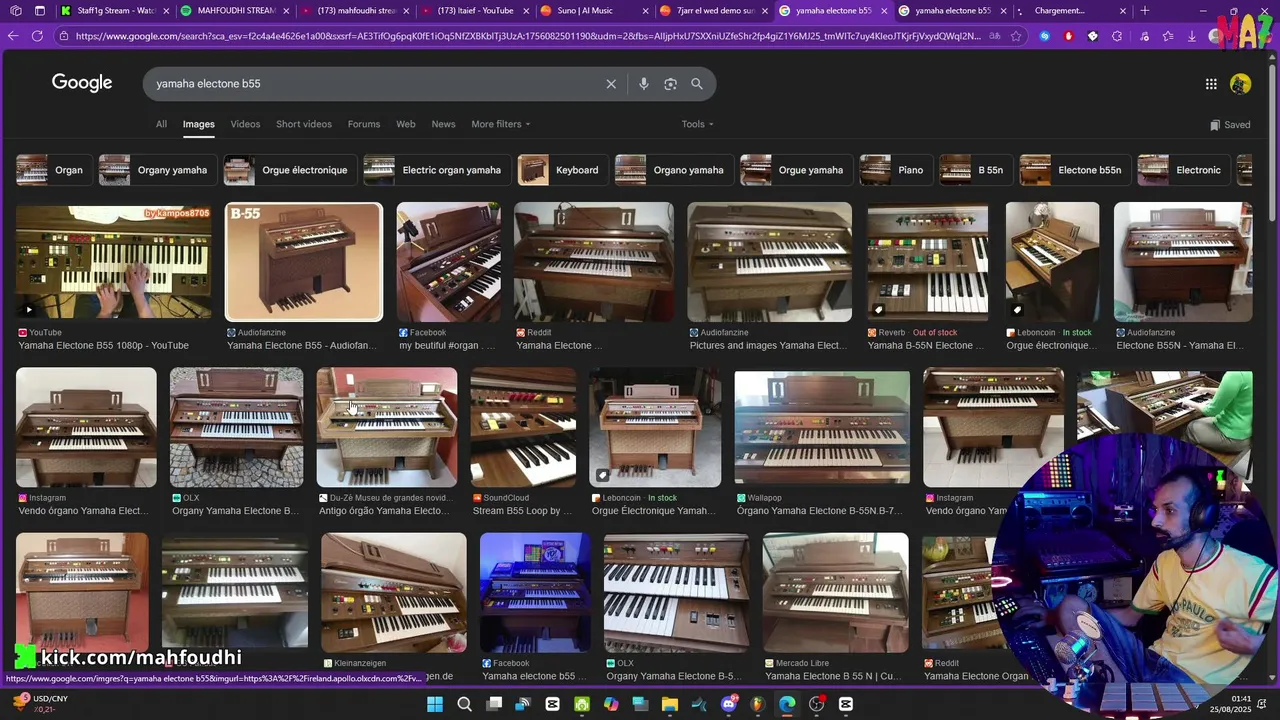Open 'Electone B55N - Yamaha El...' link

pos(1180,346)
